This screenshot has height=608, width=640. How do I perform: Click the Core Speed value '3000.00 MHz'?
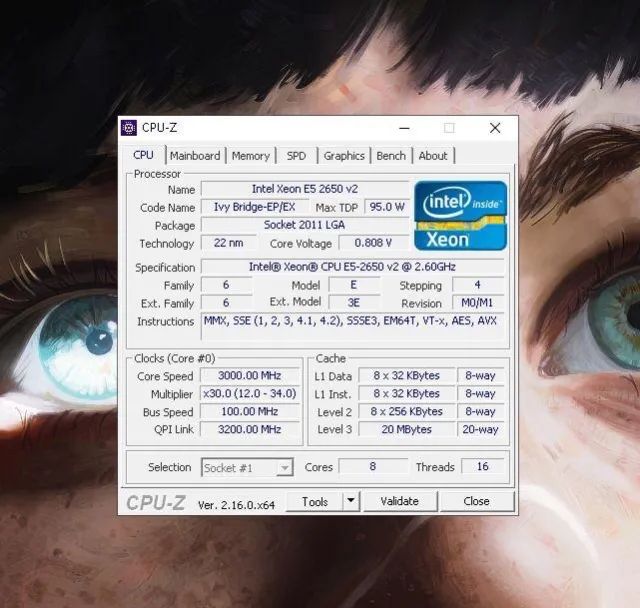point(250,375)
